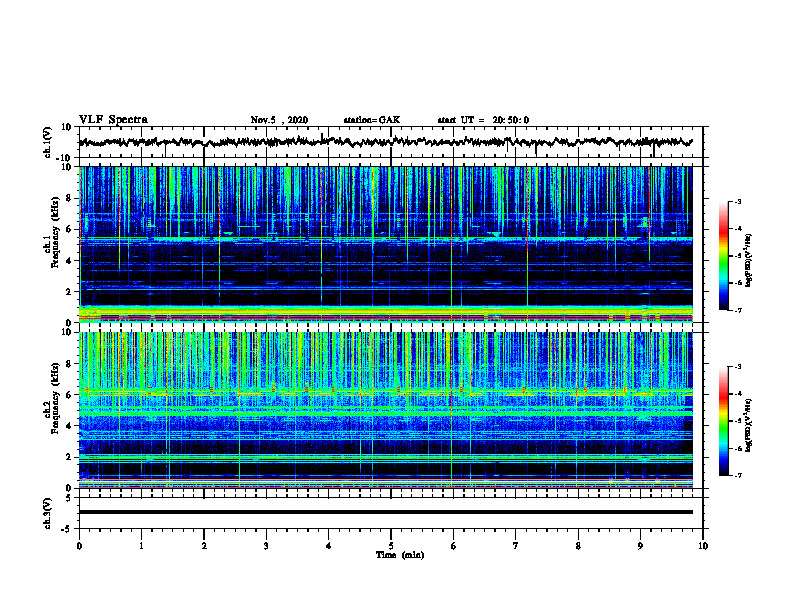Image resolution: width=792 pixels, height=612 pixels.
Task: Click the "2" kHz tick on ch.1 frequency axis
Action: (x=70, y=292)
